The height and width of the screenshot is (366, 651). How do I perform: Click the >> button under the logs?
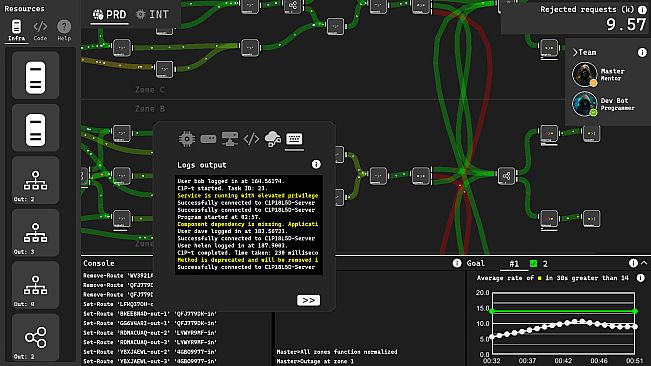click(308, 300)
